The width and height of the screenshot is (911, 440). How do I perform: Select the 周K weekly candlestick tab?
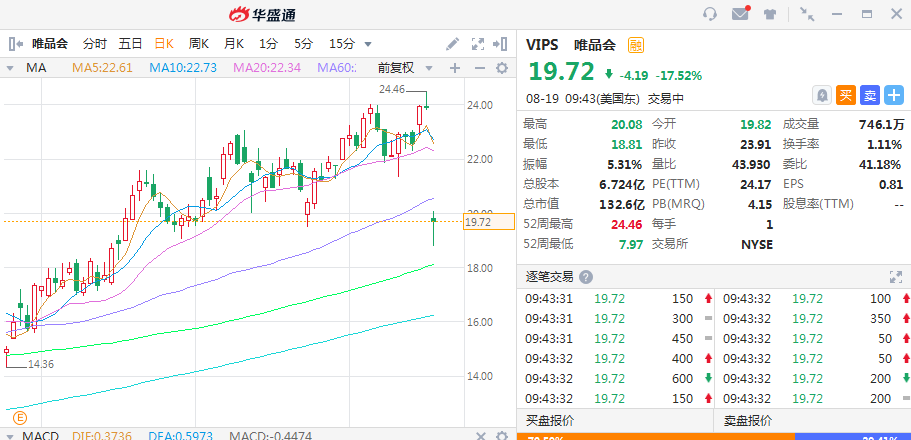click(x=199, y=44)
